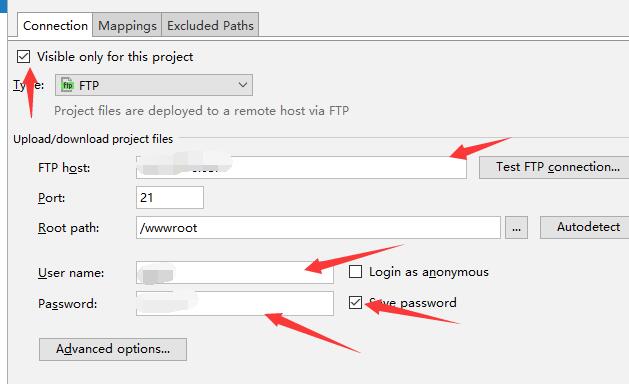This screenshot has height=384, width=629.
Task: Enable Login as anonymous checkbox
Action: [355, 272]
